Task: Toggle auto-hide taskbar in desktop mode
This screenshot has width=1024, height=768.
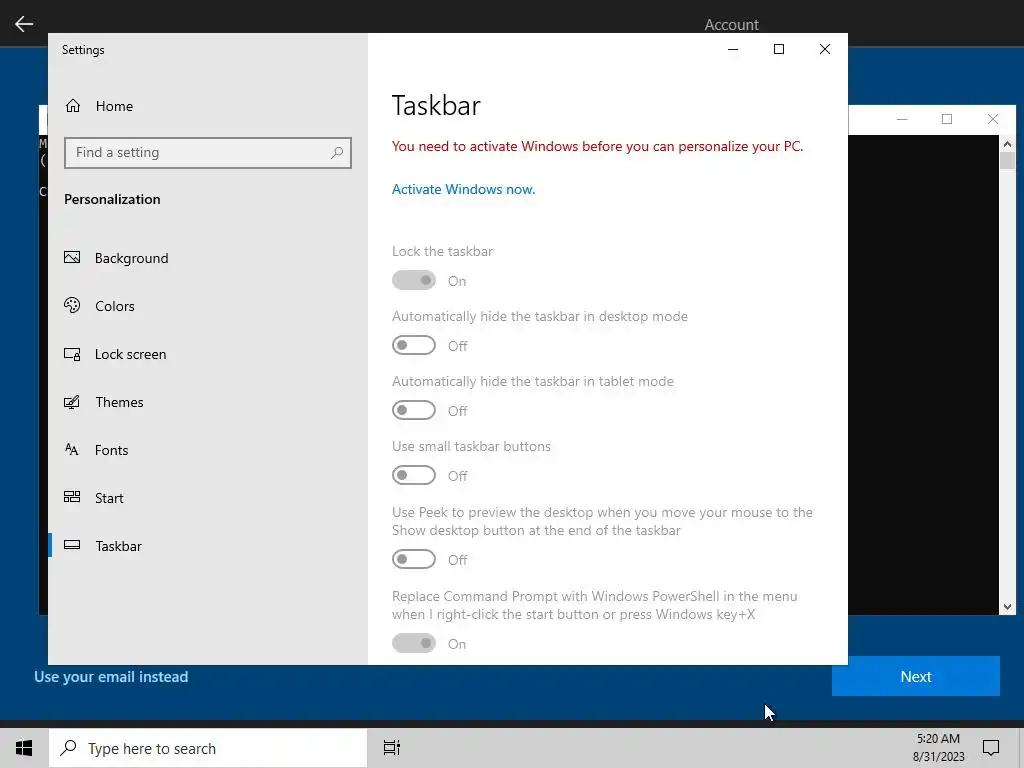Action: 413,345
